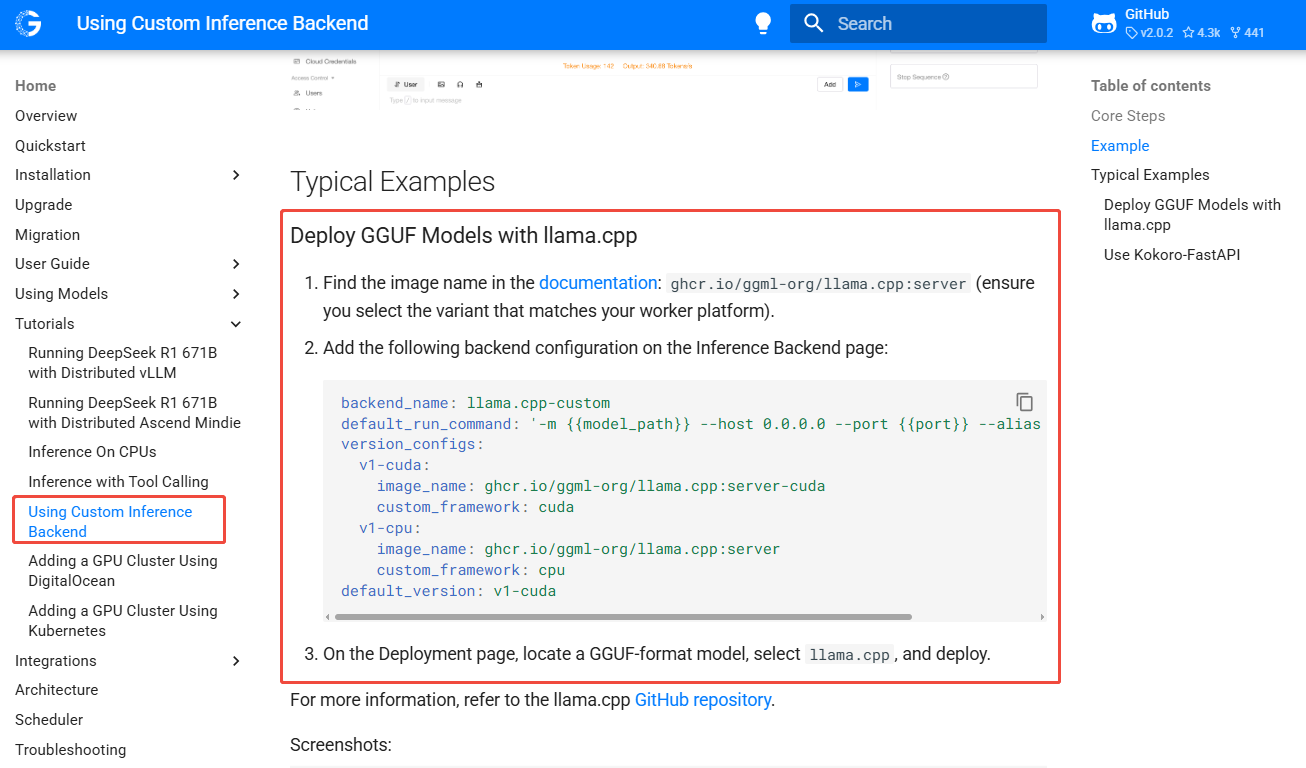This screenshot has height=768, width=1306.
Task: Open the Upgrade page
Action: [44, 205]
